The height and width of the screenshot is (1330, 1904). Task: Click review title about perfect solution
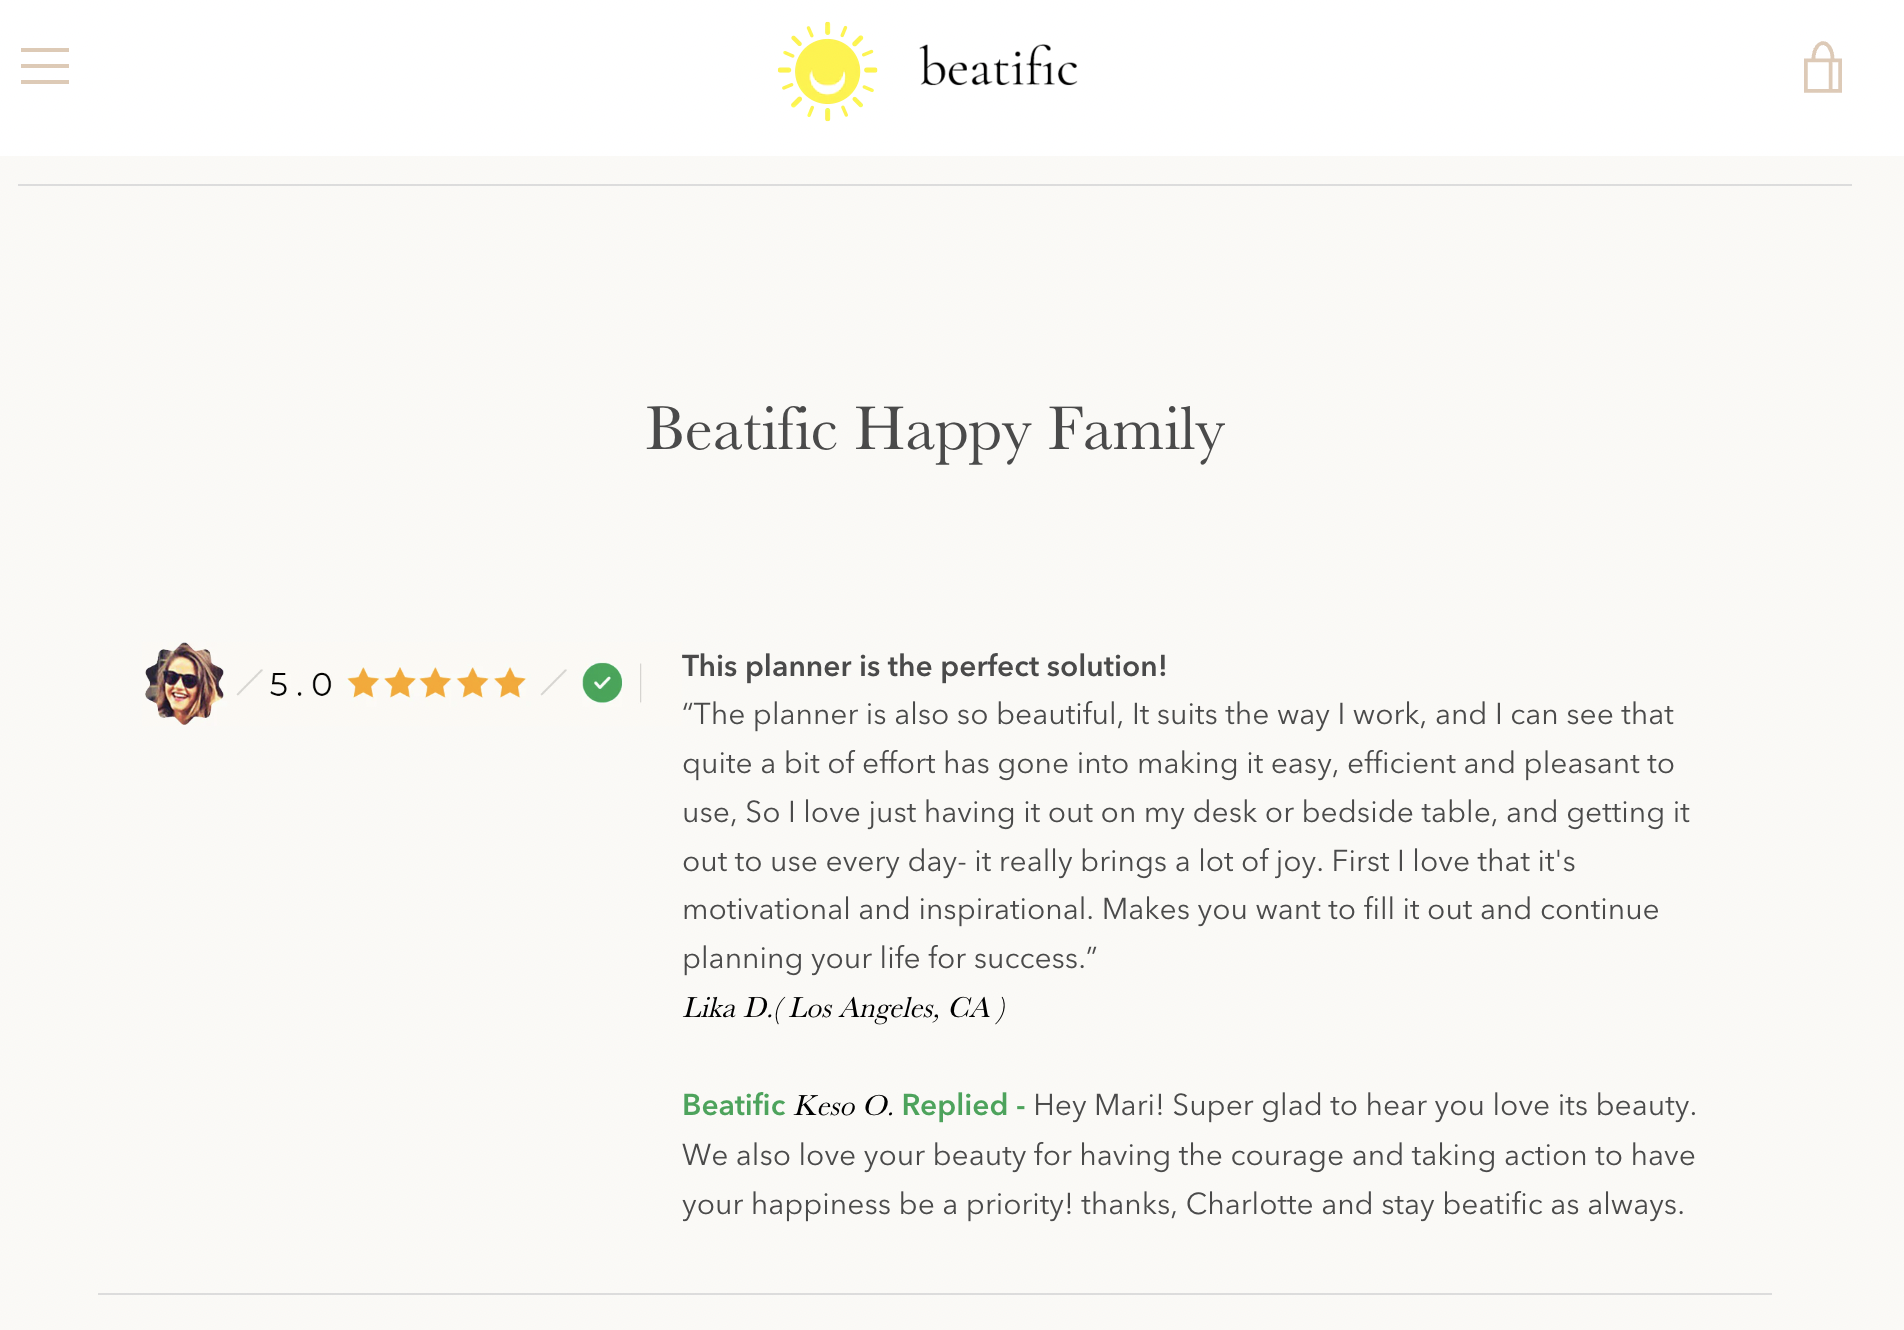(x=924, y=666)
